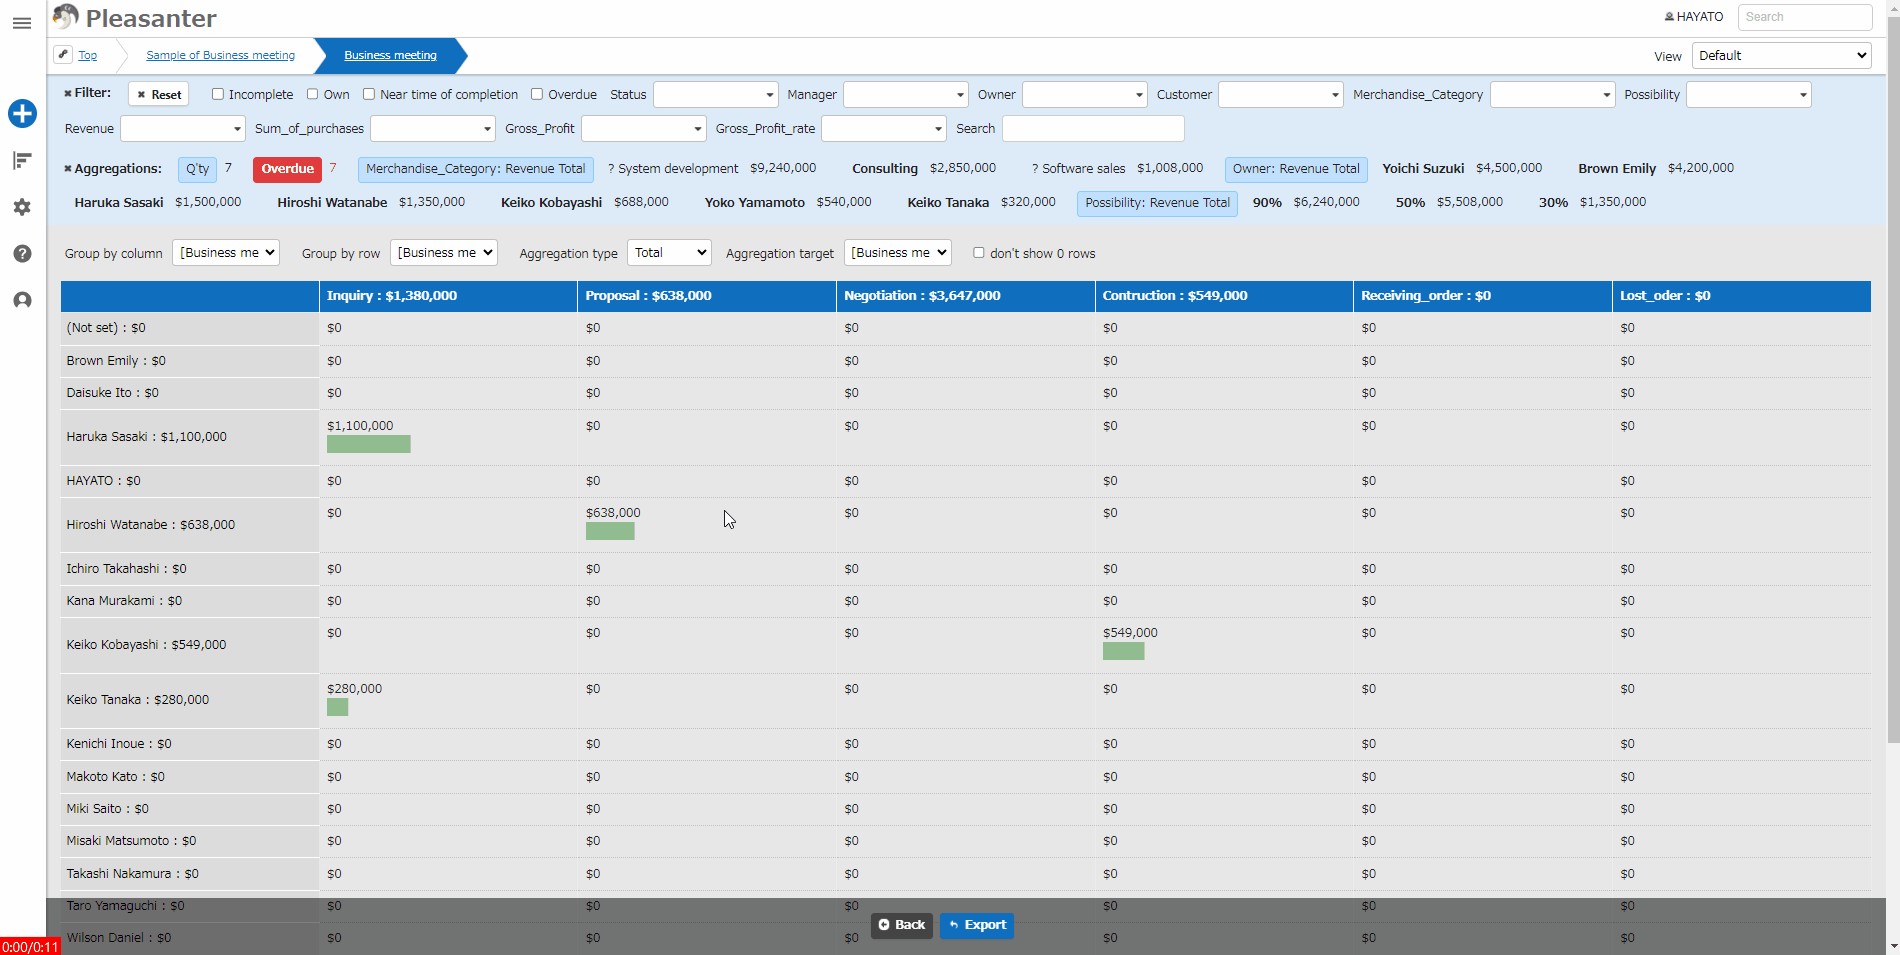Viewport: 1900px width, 955px height.
Task: Enable the Incomplete filter checkbox
Action: pos(217,94)
